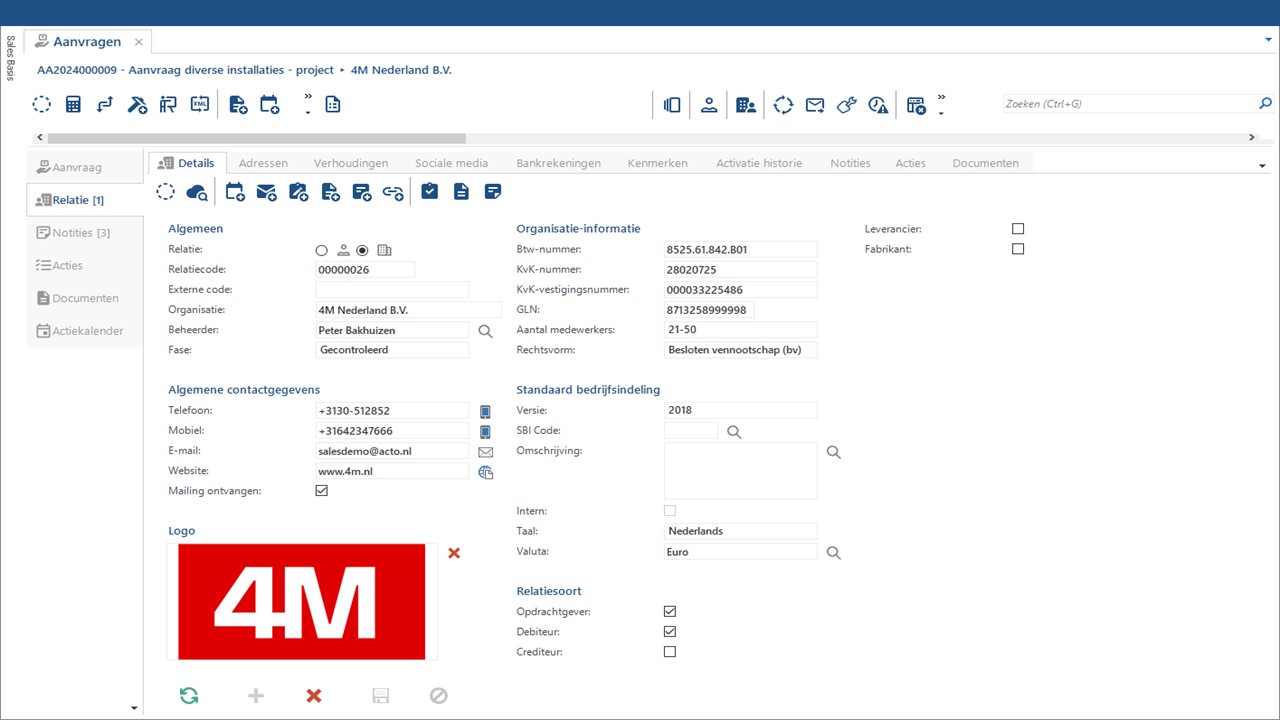The width and height of the screenshot is (1280, 720).
Task: Open the Verhoudingen tab
Action: pyautogui.click(x=351, y=163)
